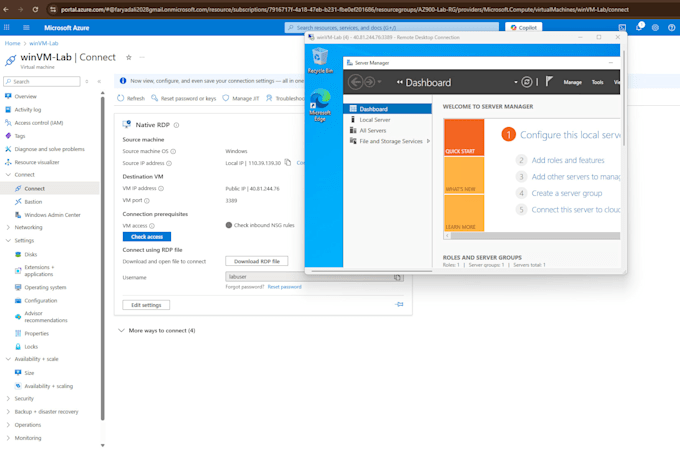Open Cloud Shell in the Azure header
The height and width of the screenshot is (451, 680).
[x=622, y=28]
